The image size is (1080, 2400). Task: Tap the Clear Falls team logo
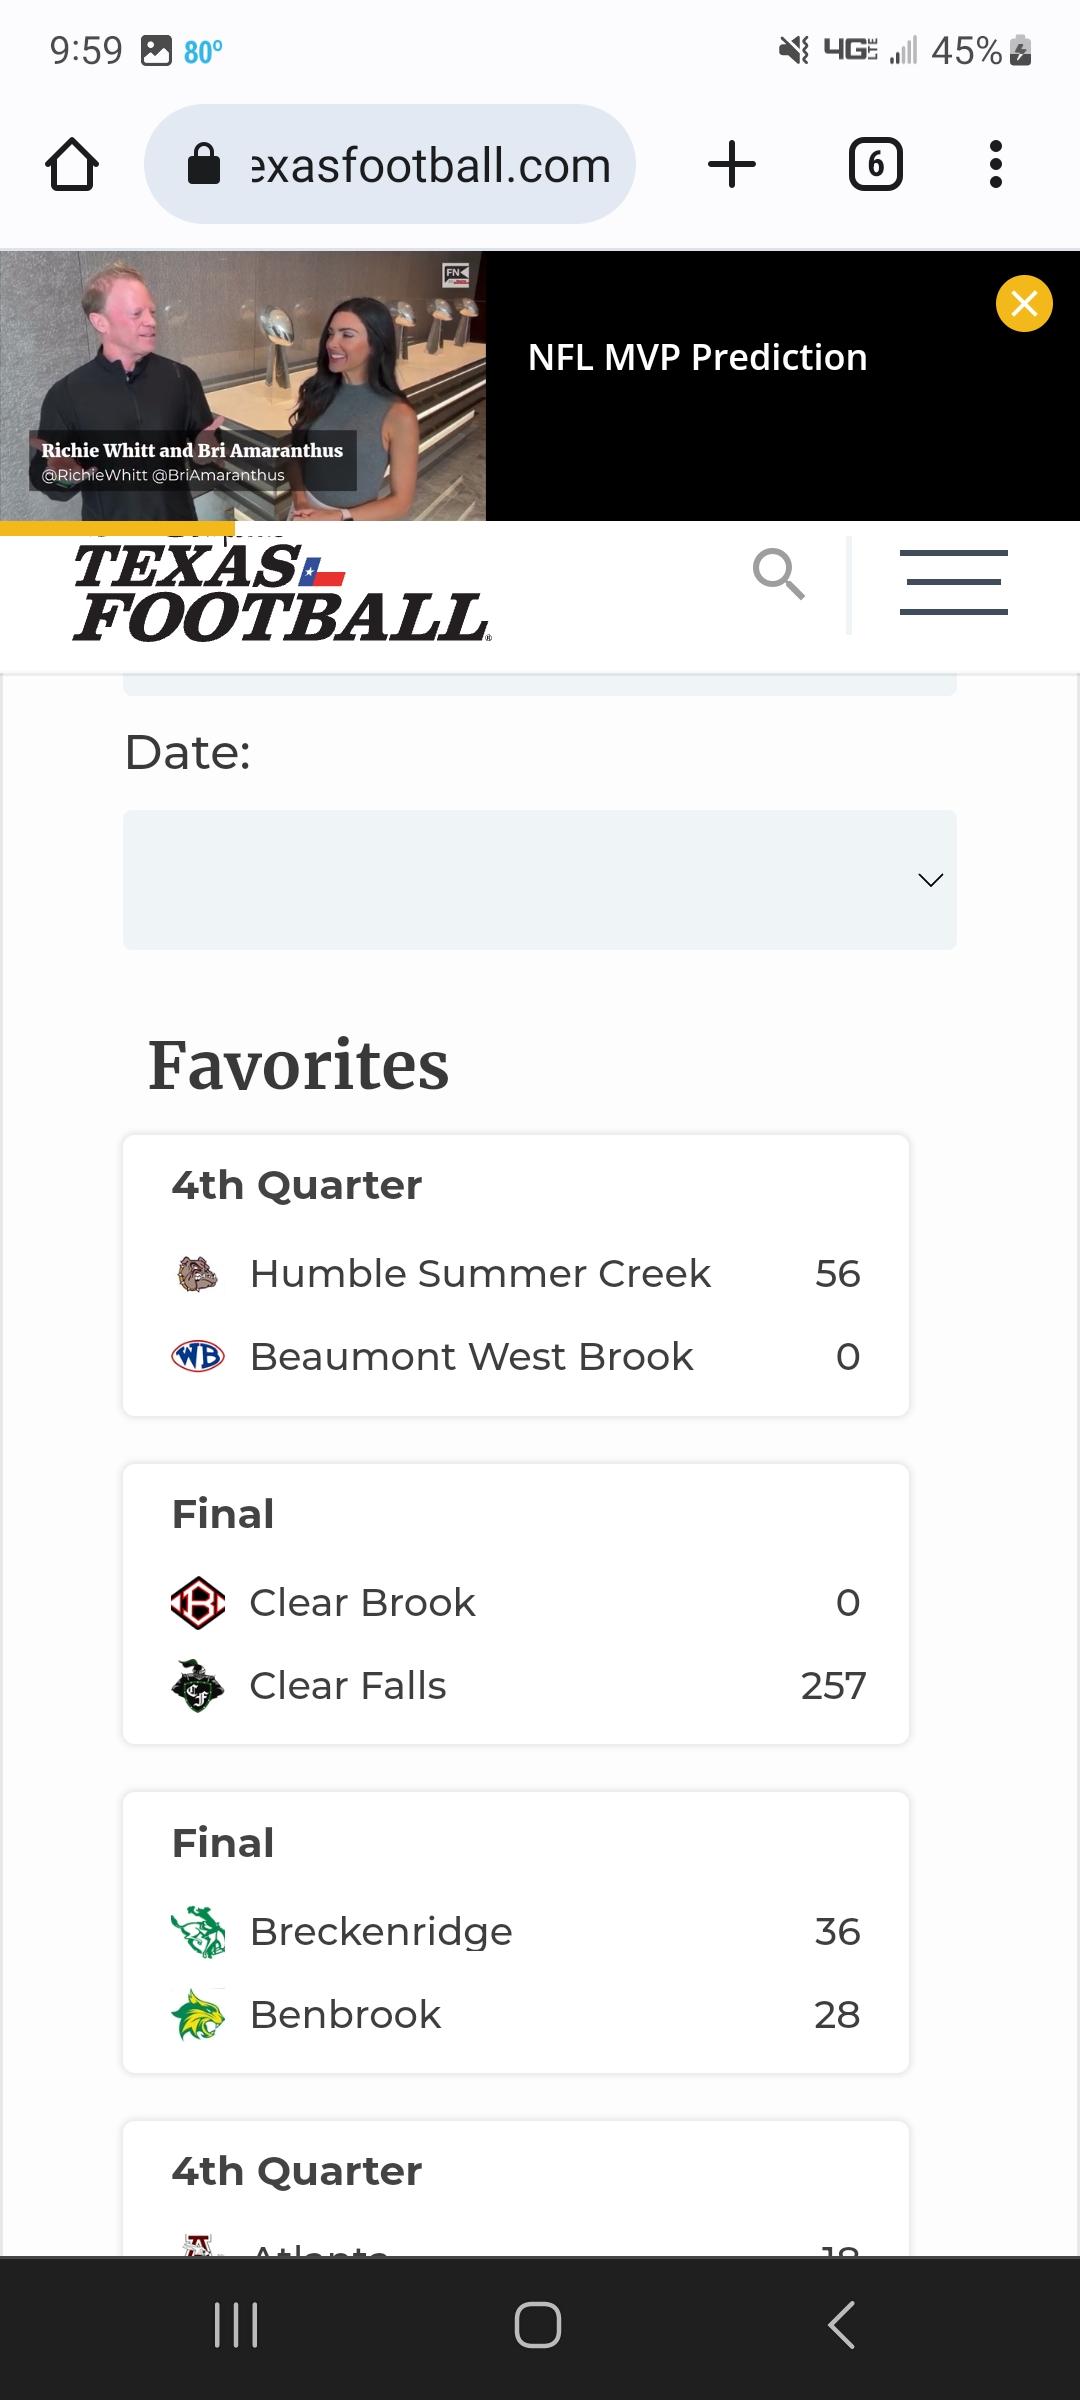[x=197, y=1685]
